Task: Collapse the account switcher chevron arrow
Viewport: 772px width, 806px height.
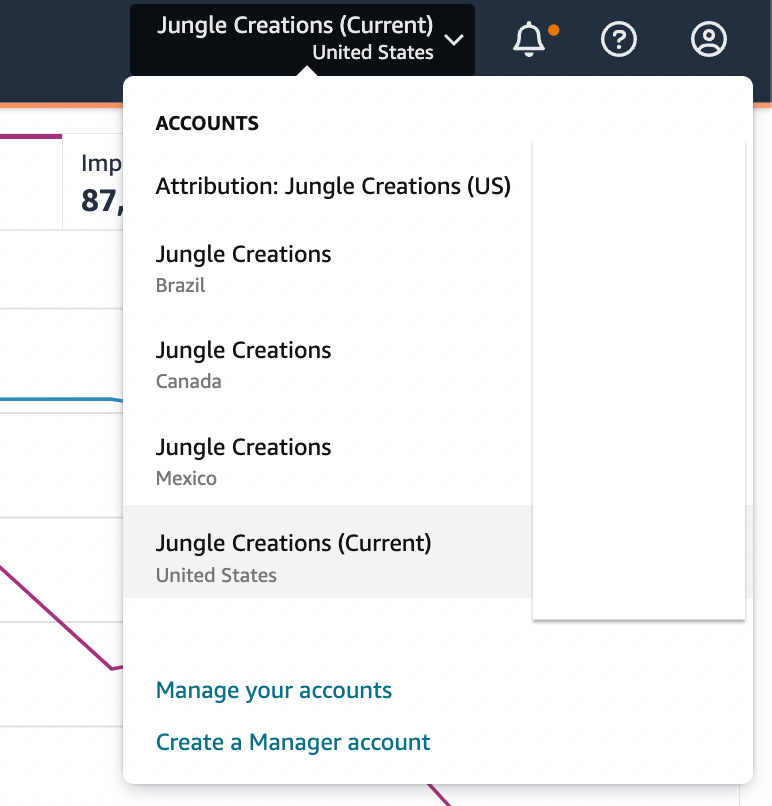Action: (454, 40)
